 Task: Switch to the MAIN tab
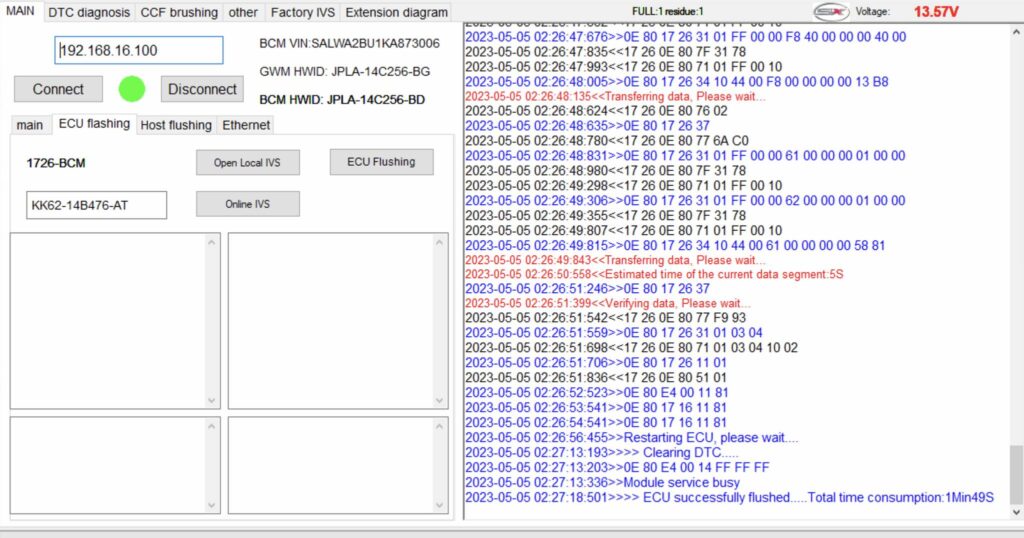pos(20,11)
